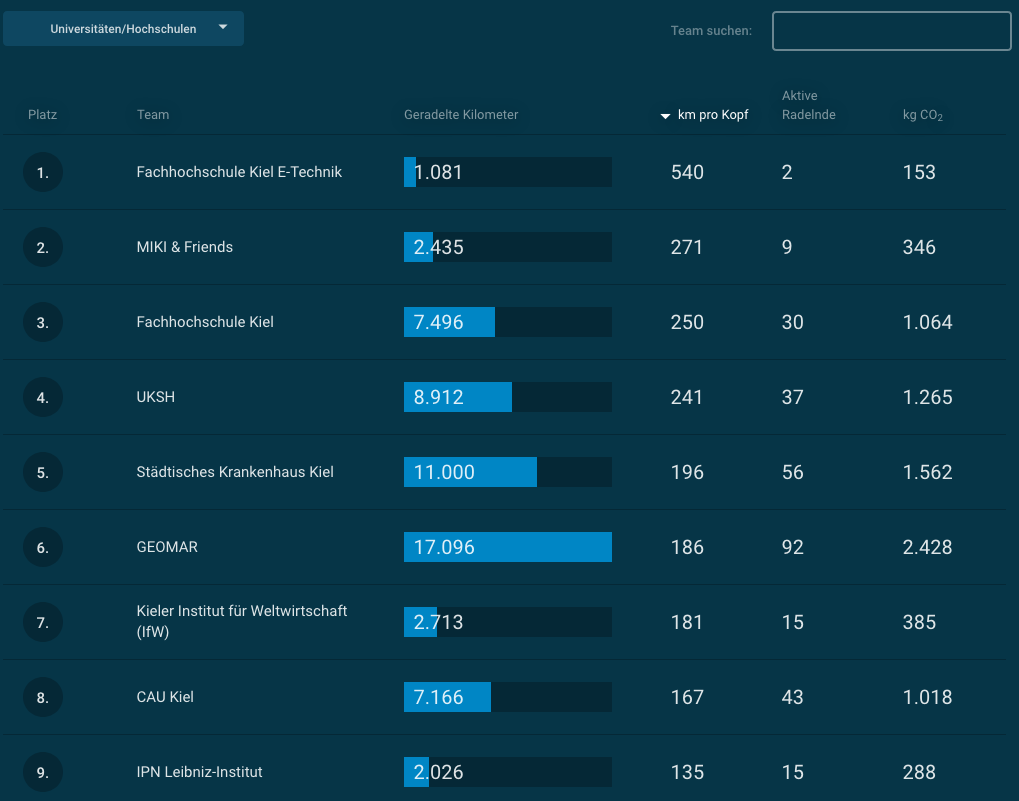Sort by km pro Kopf column

click(x=712, y=115)
